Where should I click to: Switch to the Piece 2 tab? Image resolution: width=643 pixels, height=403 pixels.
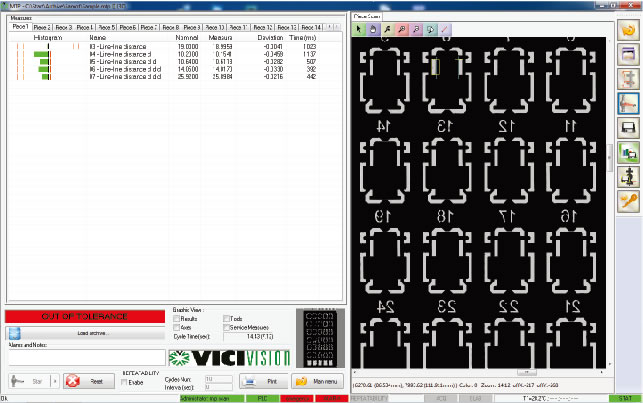point(42,27)
